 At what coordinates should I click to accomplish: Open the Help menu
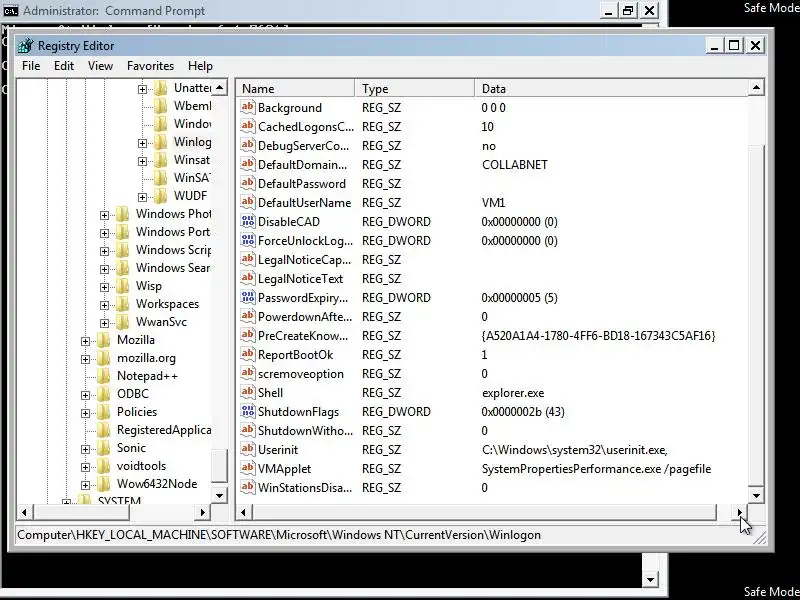point(200,66)
